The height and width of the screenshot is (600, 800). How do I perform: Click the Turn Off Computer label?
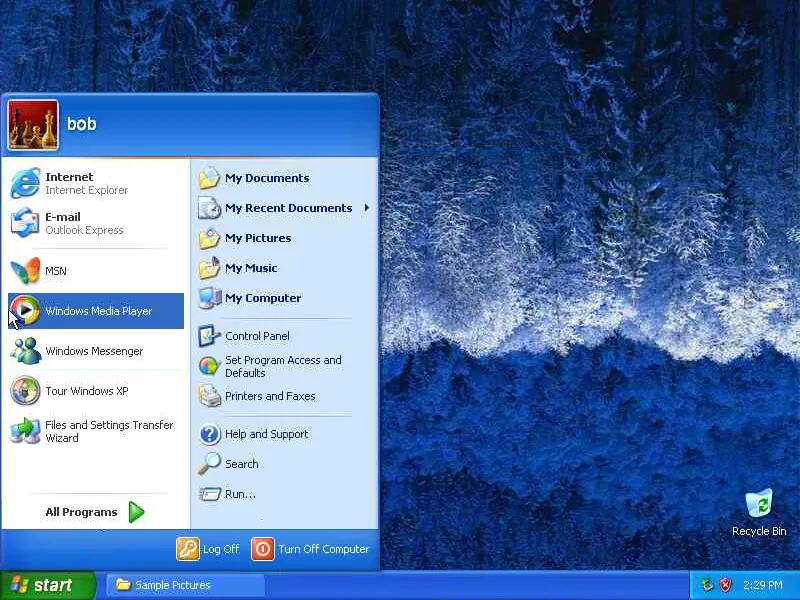pos(323,549)
